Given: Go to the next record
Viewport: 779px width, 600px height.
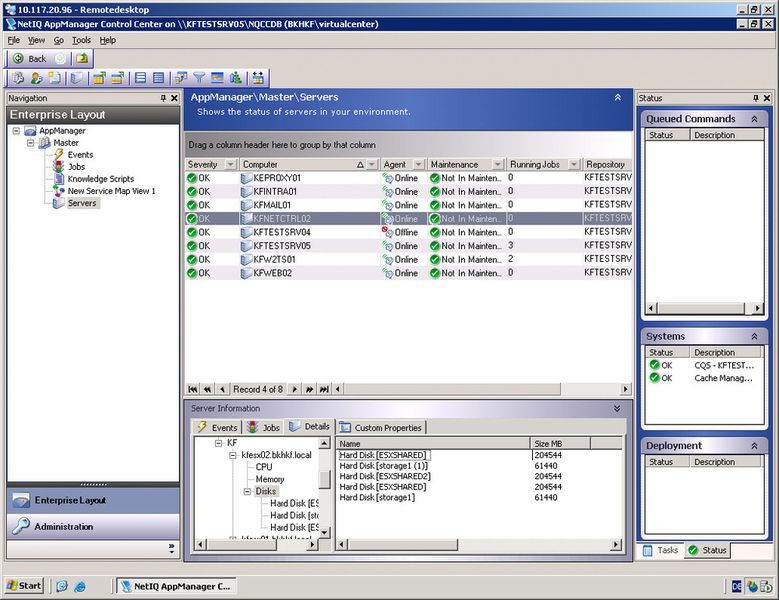Looking at the screenshot, I should pyautogui.click(x=295, y=389).
